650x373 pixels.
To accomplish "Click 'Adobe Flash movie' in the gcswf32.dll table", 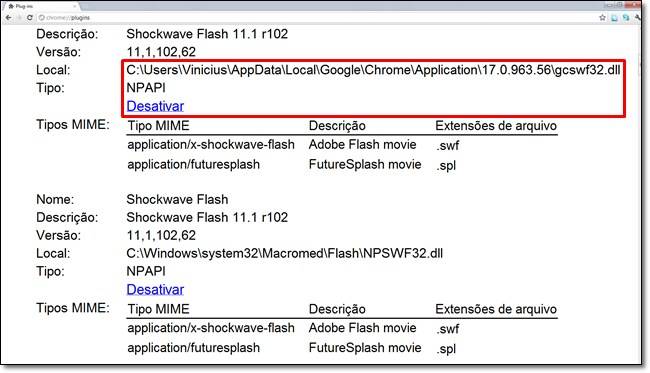I will coord(362,145).
